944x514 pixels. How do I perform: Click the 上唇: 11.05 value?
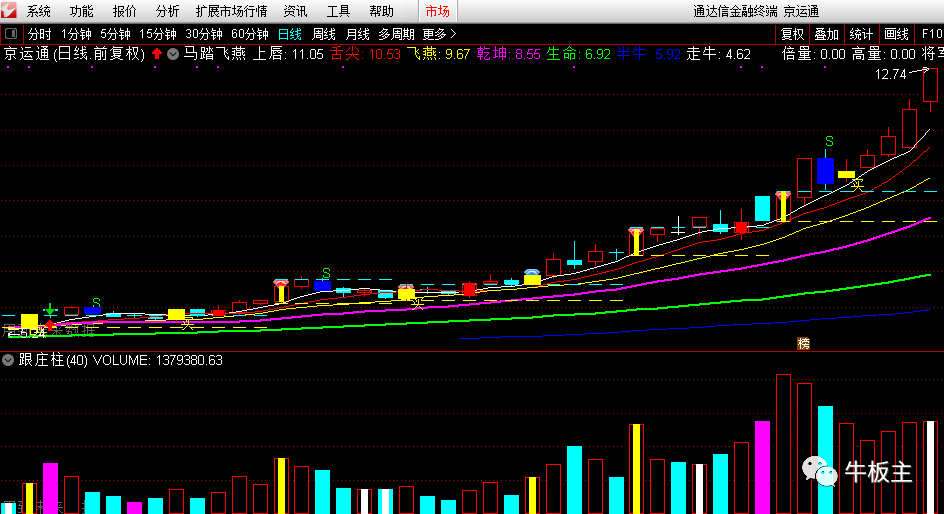[x=288, y=54]
